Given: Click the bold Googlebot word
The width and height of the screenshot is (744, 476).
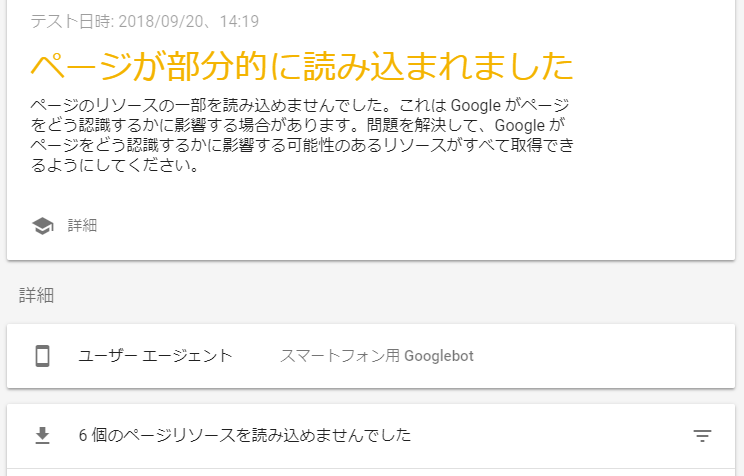Looking at the screenshot, I should pos(439,356).
